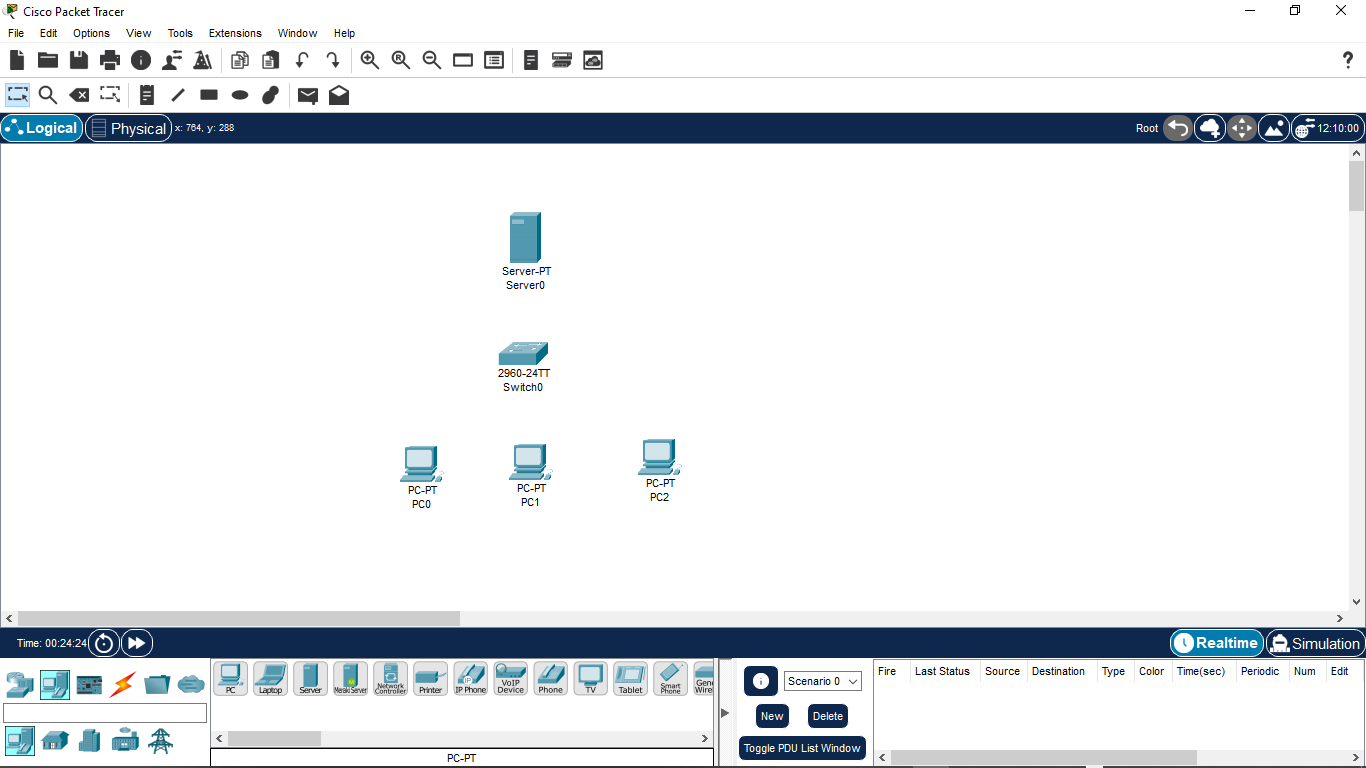Activate the Select tool
Screen dimensions: 1366x768
click(17, 95)
